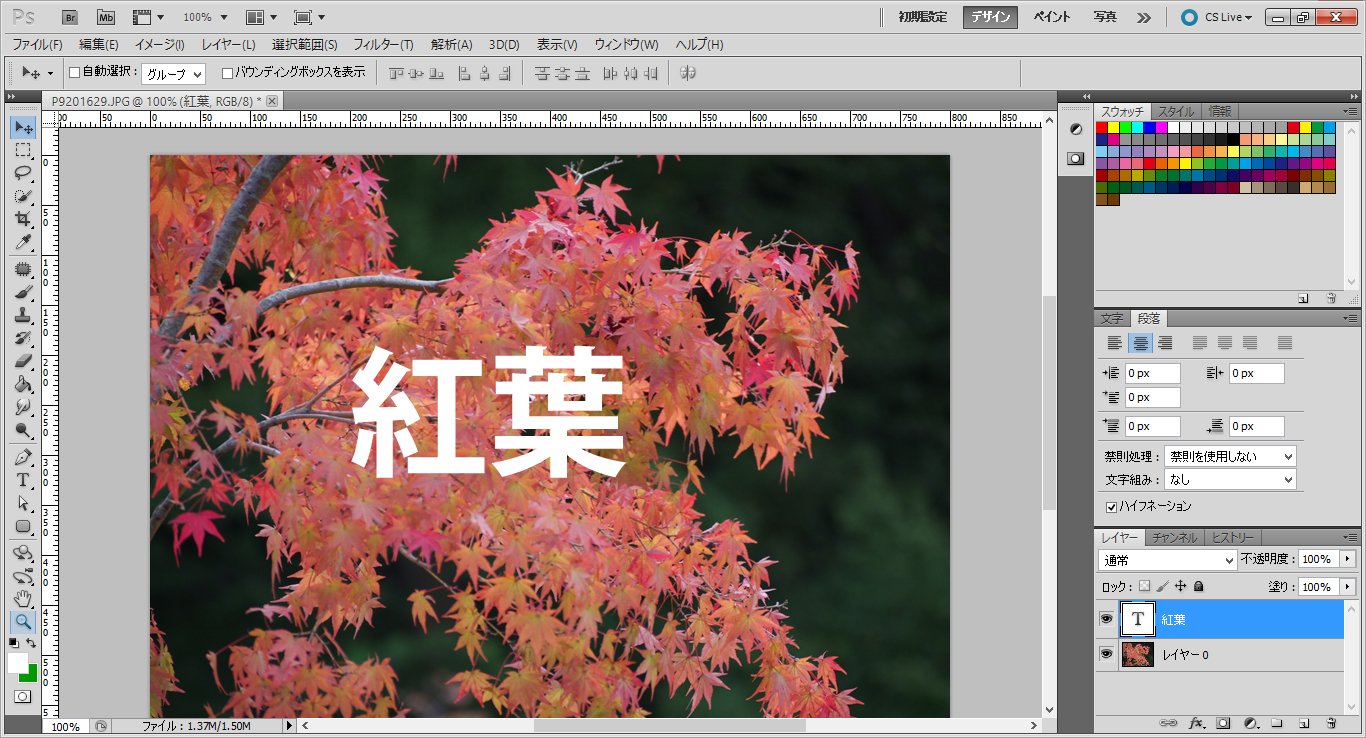Enable the 自動選択 checkbox
The height and width of the screenshot is (738, 1366).
(x=74, y=73)
